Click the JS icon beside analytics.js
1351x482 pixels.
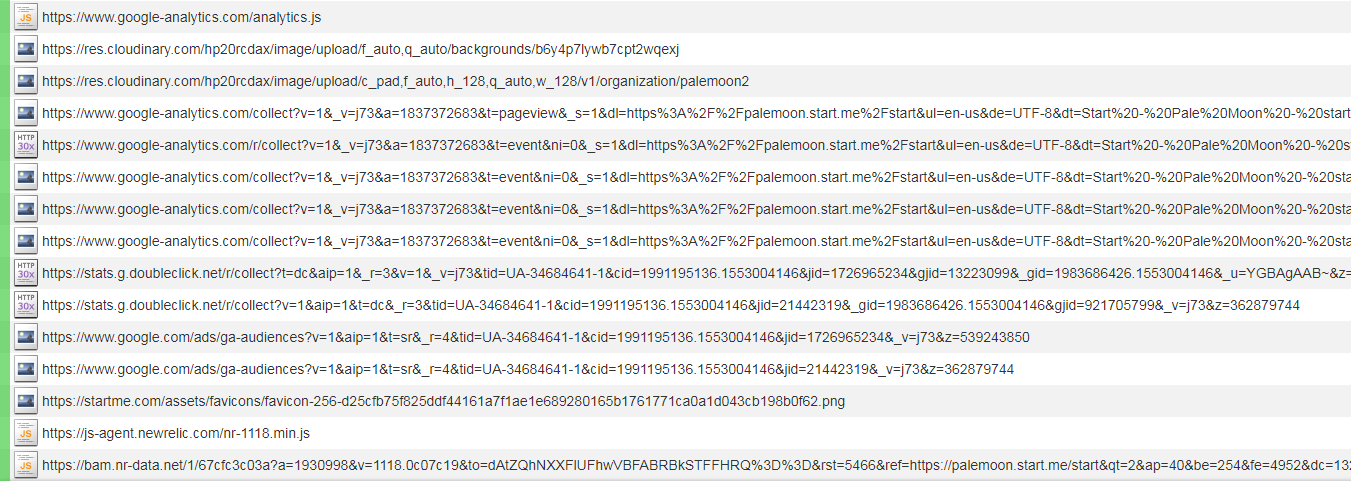(x=26, y=17)
